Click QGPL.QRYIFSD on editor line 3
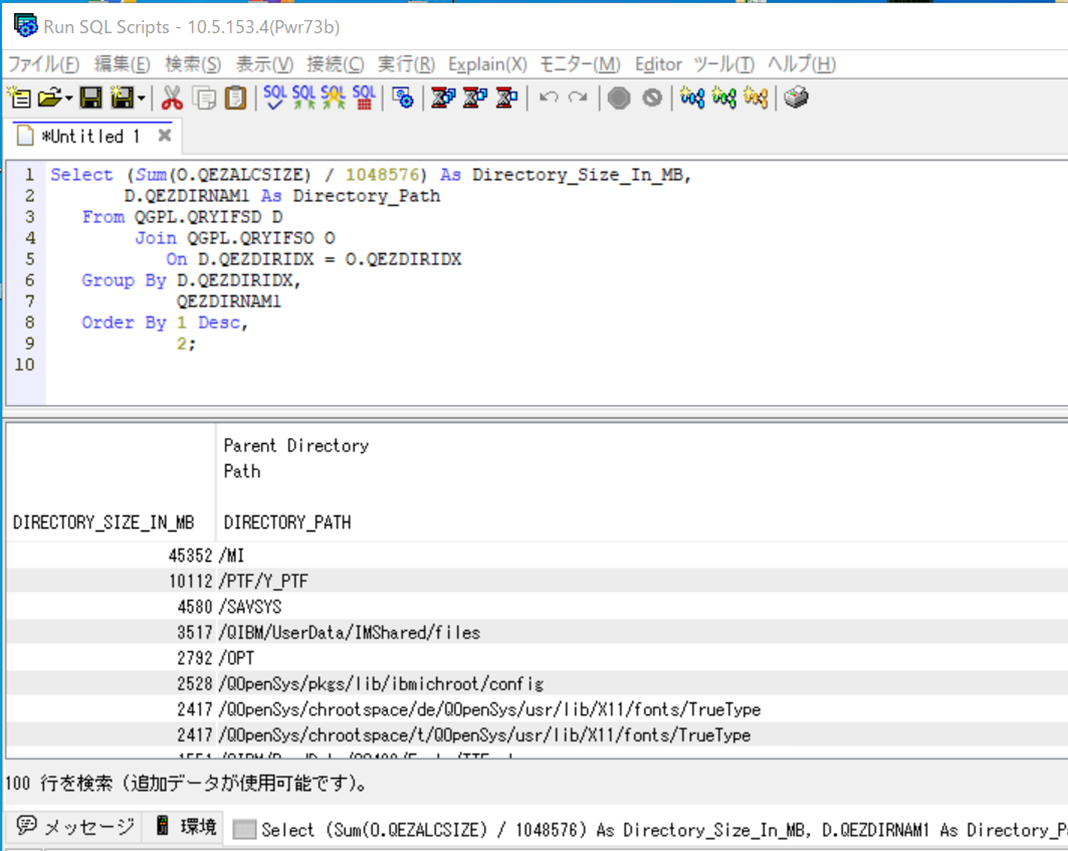 (x=198, y=217)
